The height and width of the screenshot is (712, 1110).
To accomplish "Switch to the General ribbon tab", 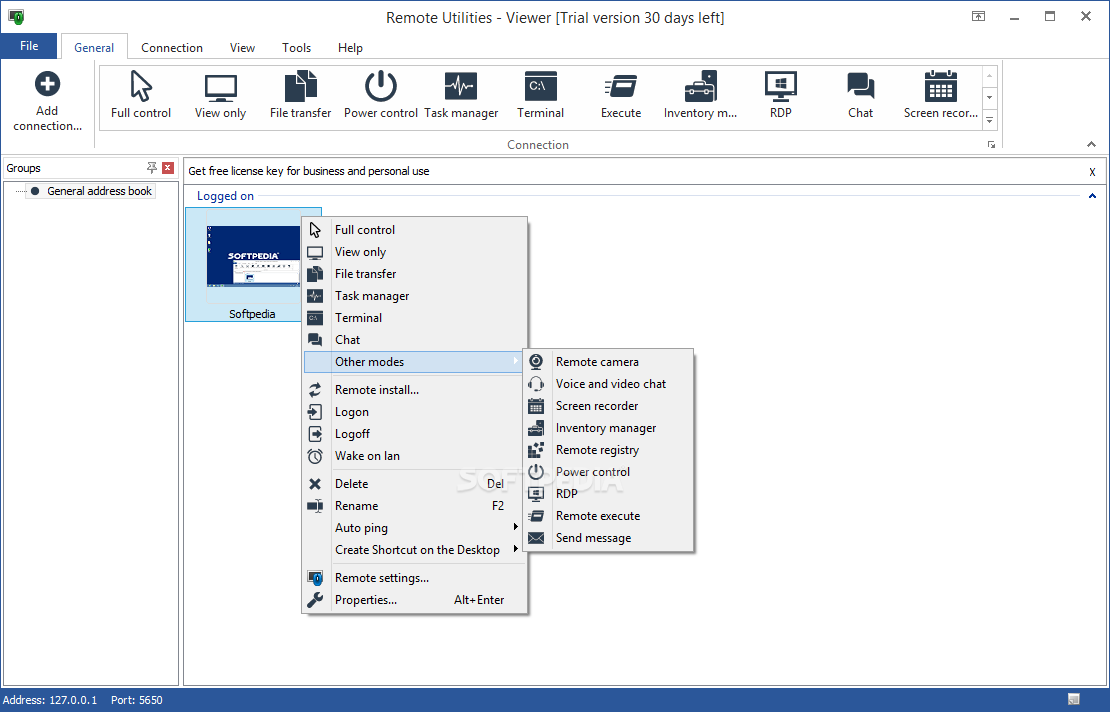I will [x=94, y=47].
